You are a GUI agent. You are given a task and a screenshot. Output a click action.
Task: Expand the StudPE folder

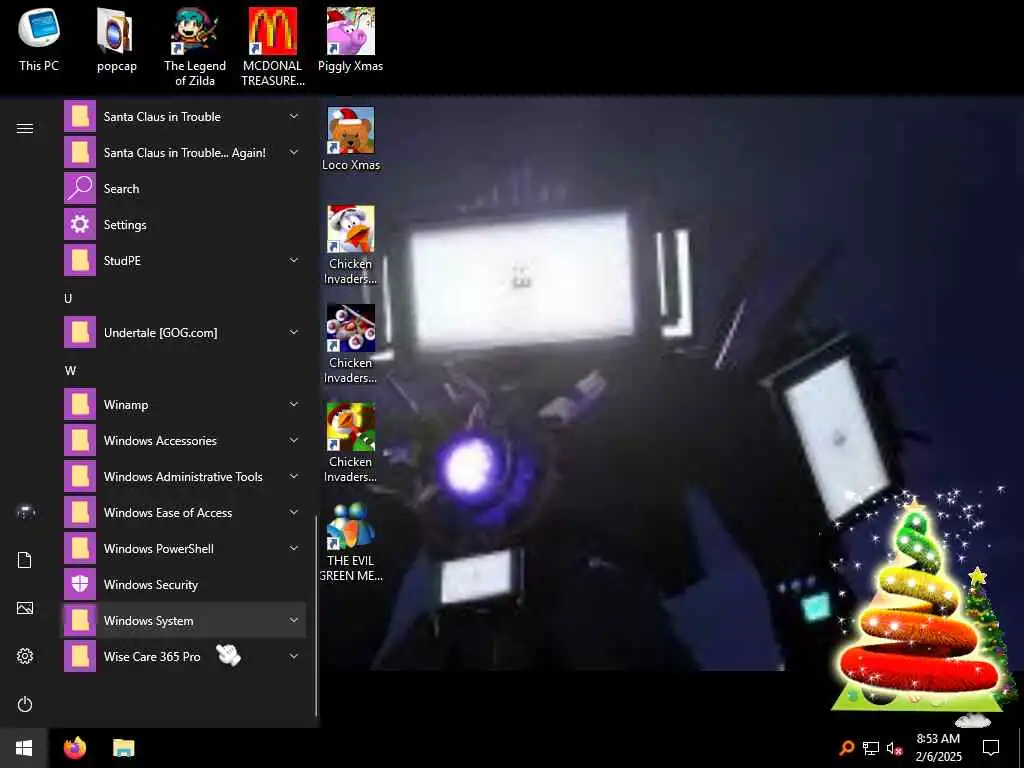click(185, 261)
